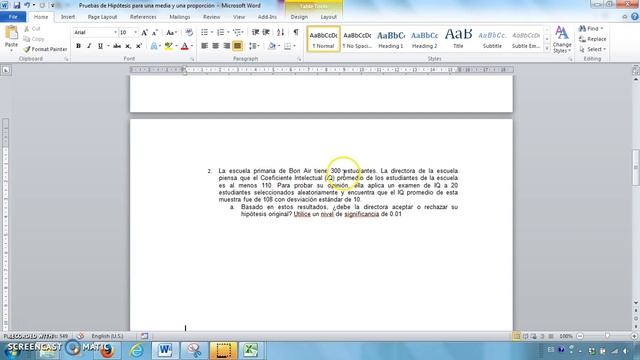This screenshot has height=360, width=640.
Task: Click the Change Styles icon
Action: 562,39
